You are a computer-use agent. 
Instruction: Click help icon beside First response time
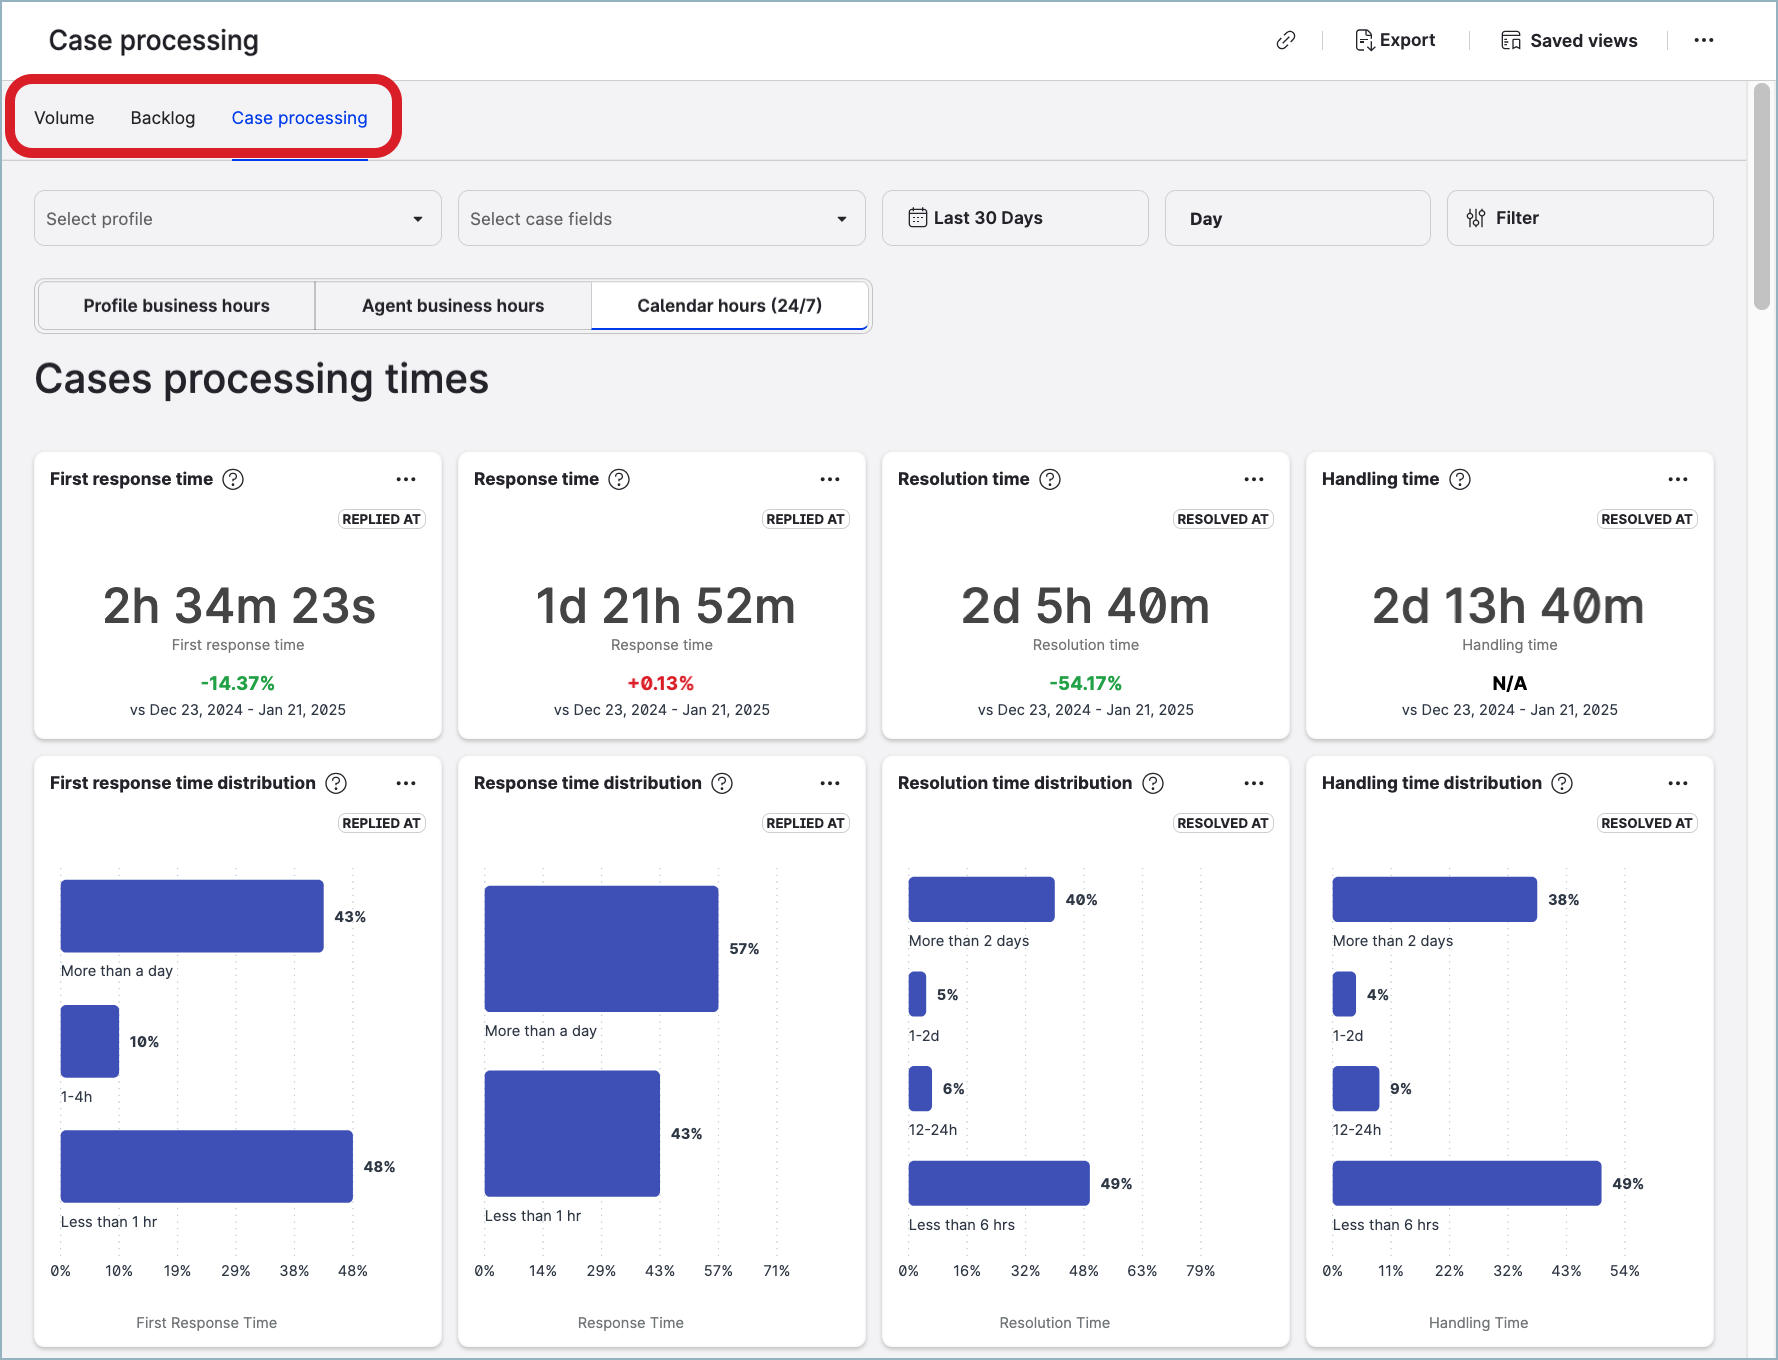tap(233, 479)
